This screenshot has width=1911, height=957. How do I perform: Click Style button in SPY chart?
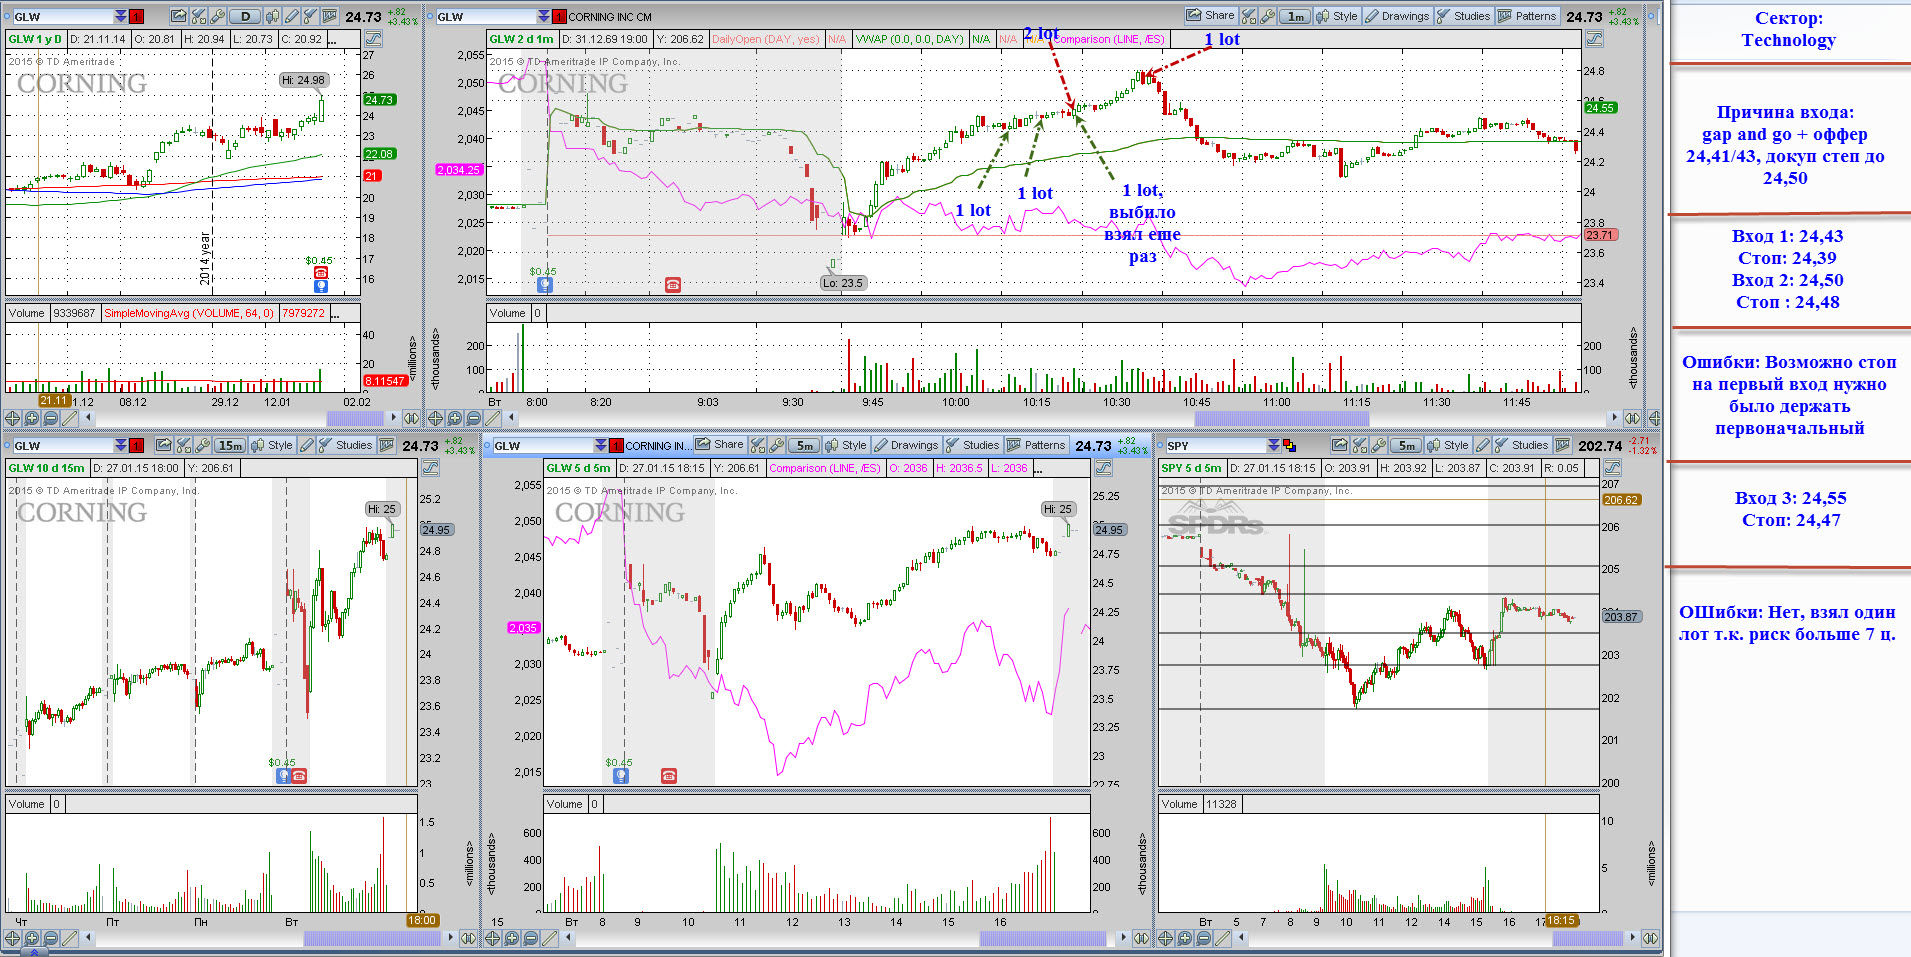[x=1448, y=445]
